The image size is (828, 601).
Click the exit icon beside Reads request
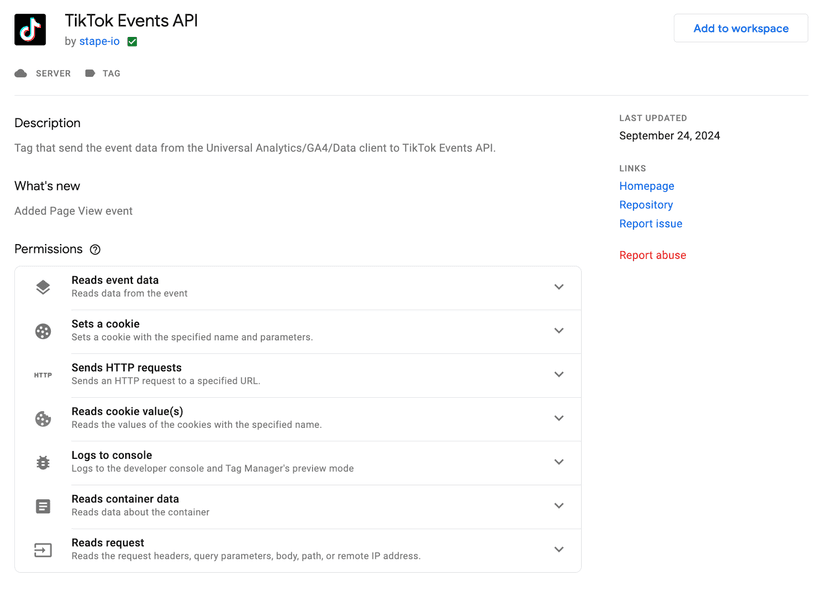click(42, 550)
